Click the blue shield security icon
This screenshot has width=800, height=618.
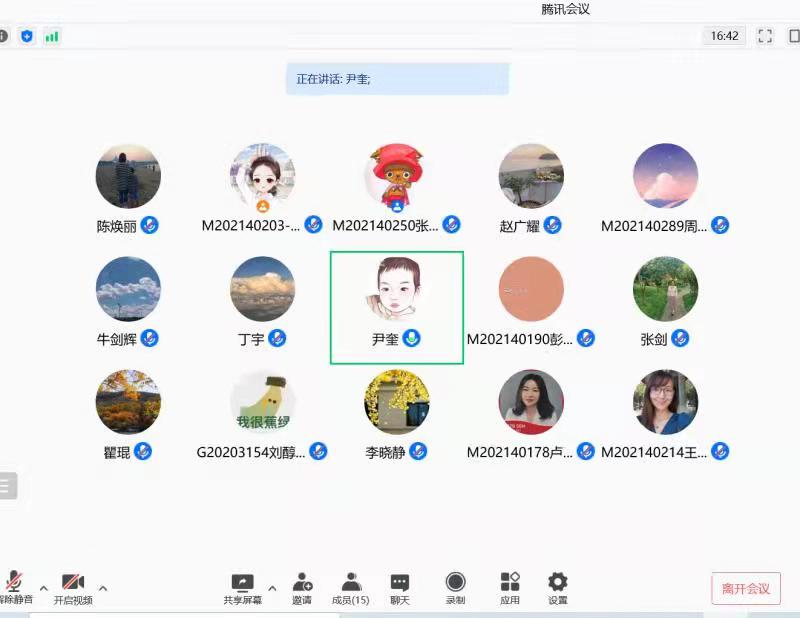27,36
